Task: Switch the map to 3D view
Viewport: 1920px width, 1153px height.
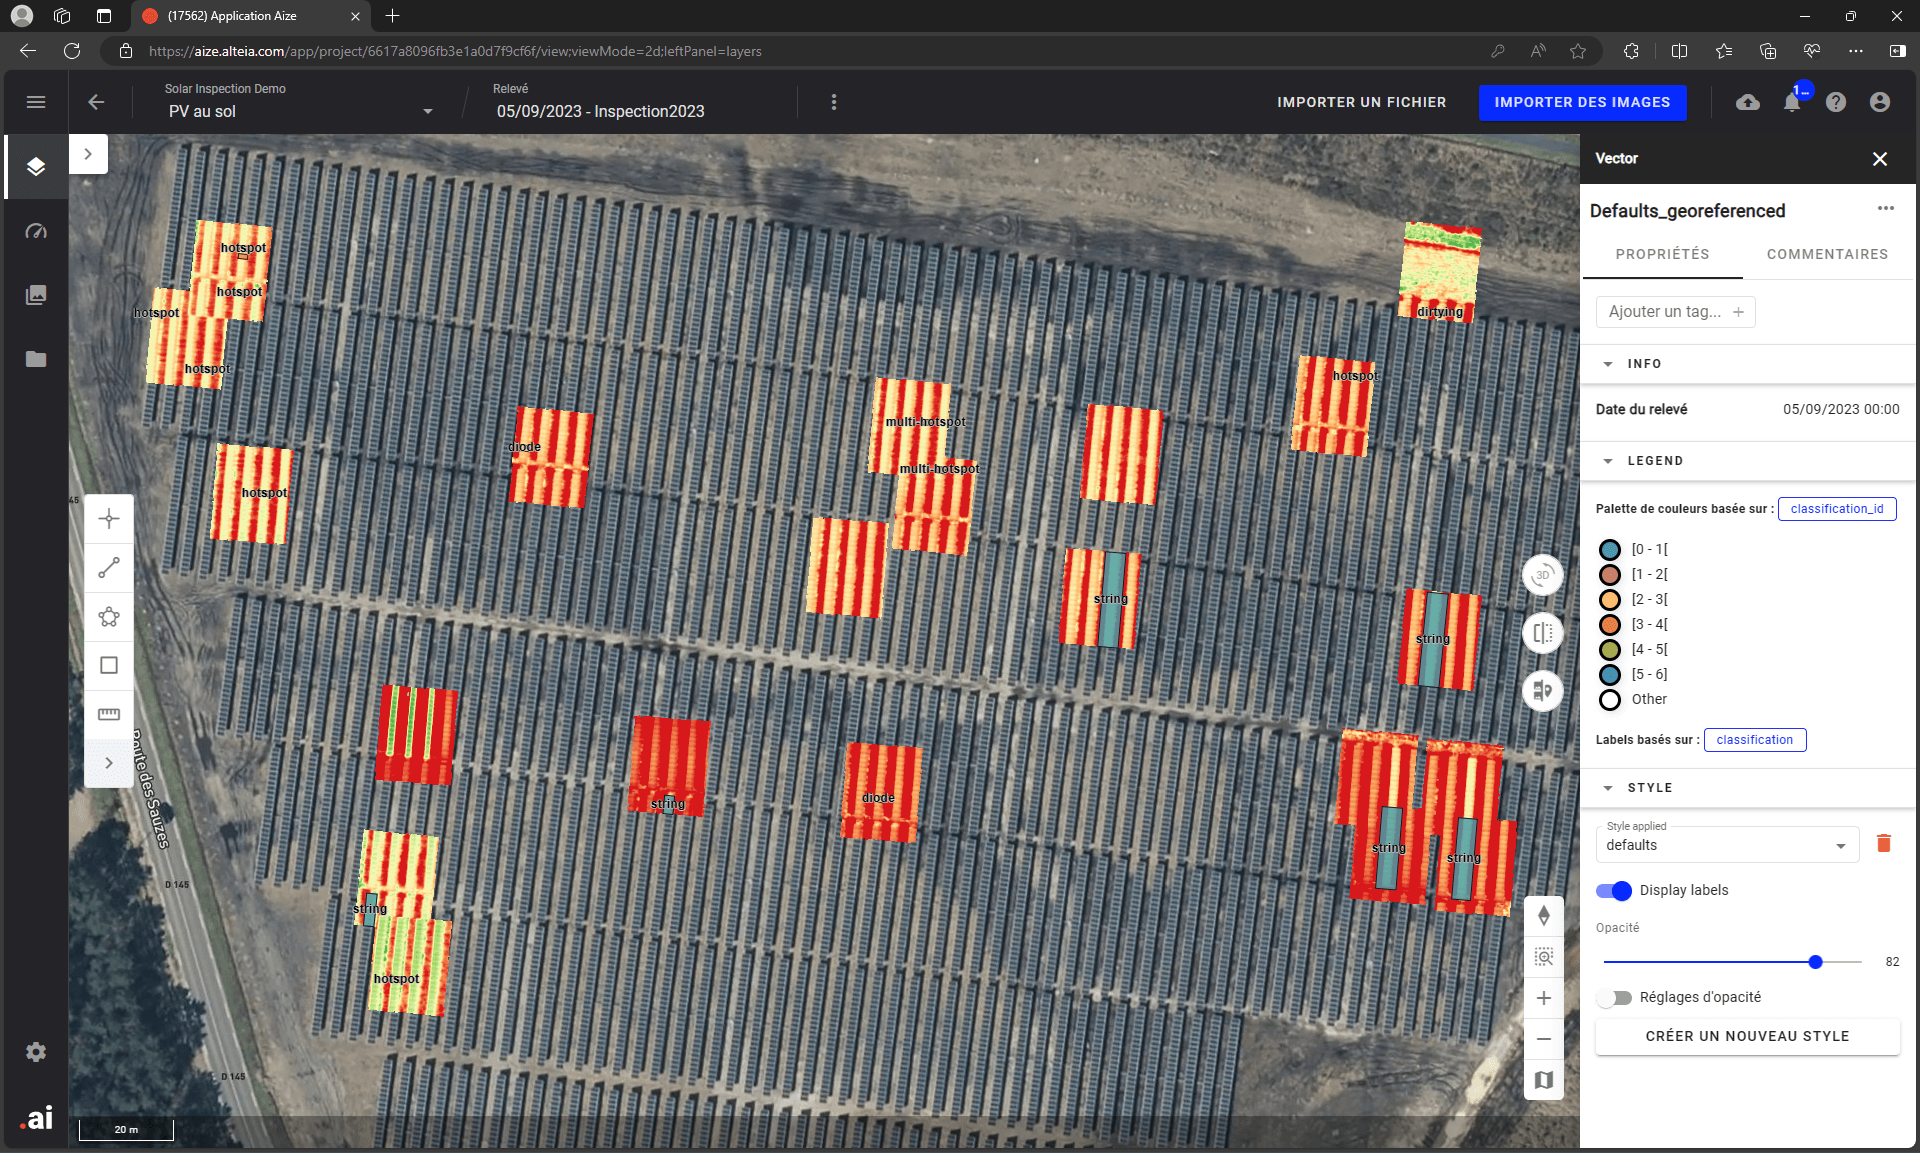Action: pyautogui.click(x=1543, y=575)
